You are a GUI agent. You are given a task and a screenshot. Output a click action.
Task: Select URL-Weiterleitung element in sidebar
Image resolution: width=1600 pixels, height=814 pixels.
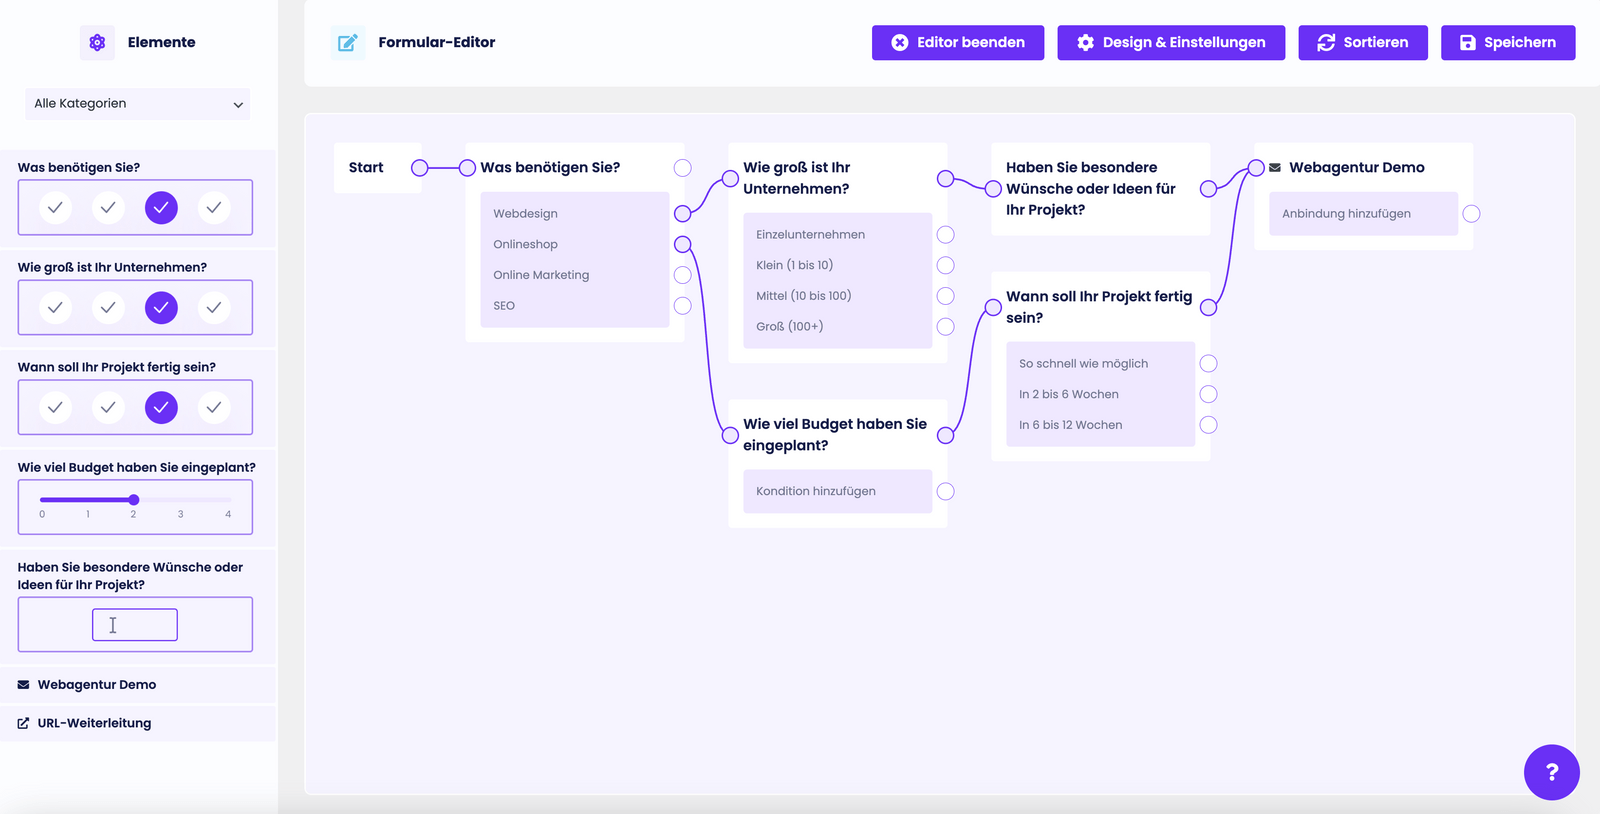click(95, 723)
